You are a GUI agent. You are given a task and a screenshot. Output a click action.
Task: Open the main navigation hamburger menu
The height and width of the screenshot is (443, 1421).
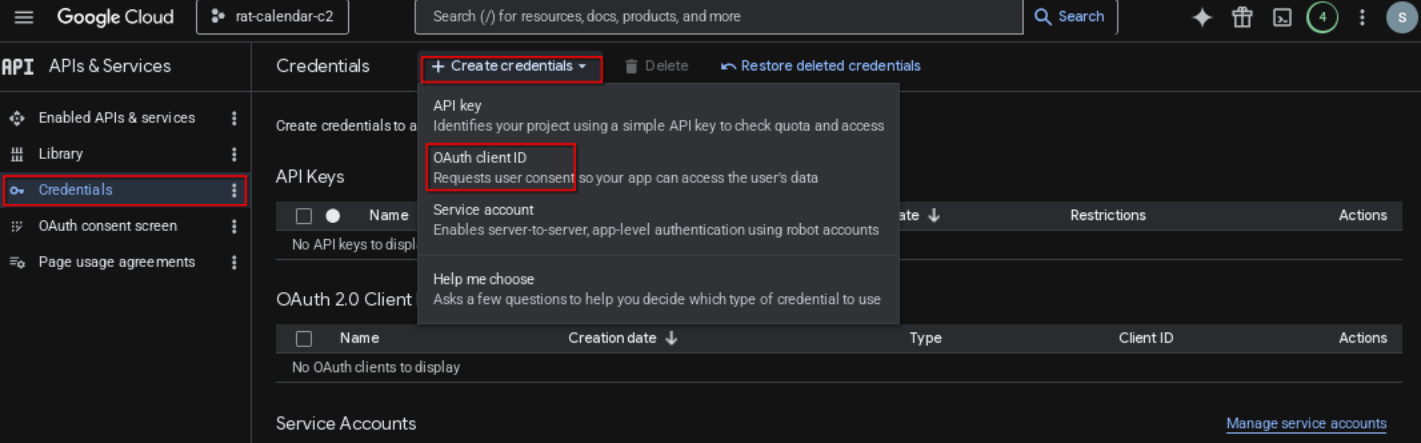[24, 17]
